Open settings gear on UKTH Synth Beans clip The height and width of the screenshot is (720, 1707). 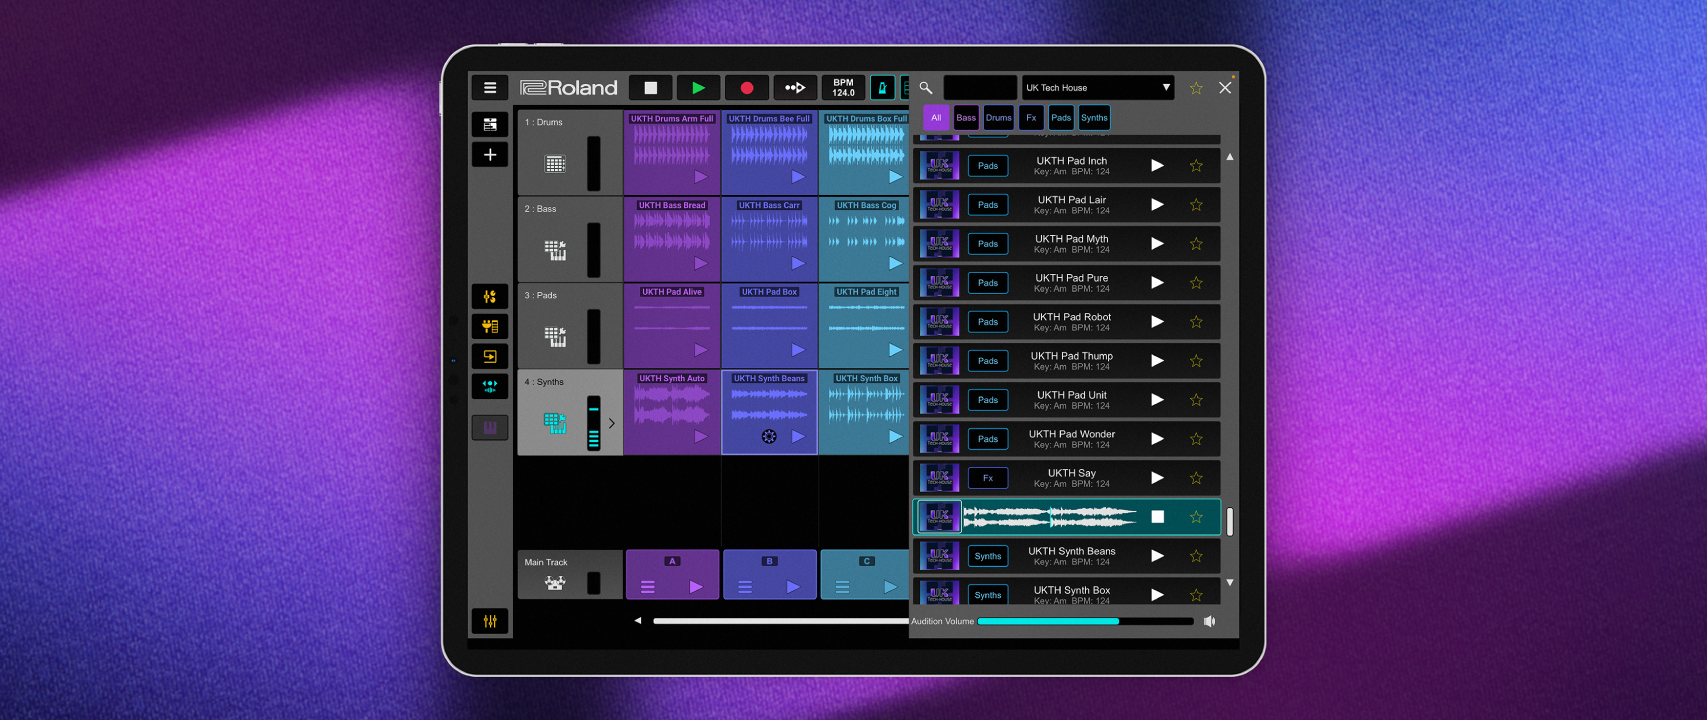[769, 436]
